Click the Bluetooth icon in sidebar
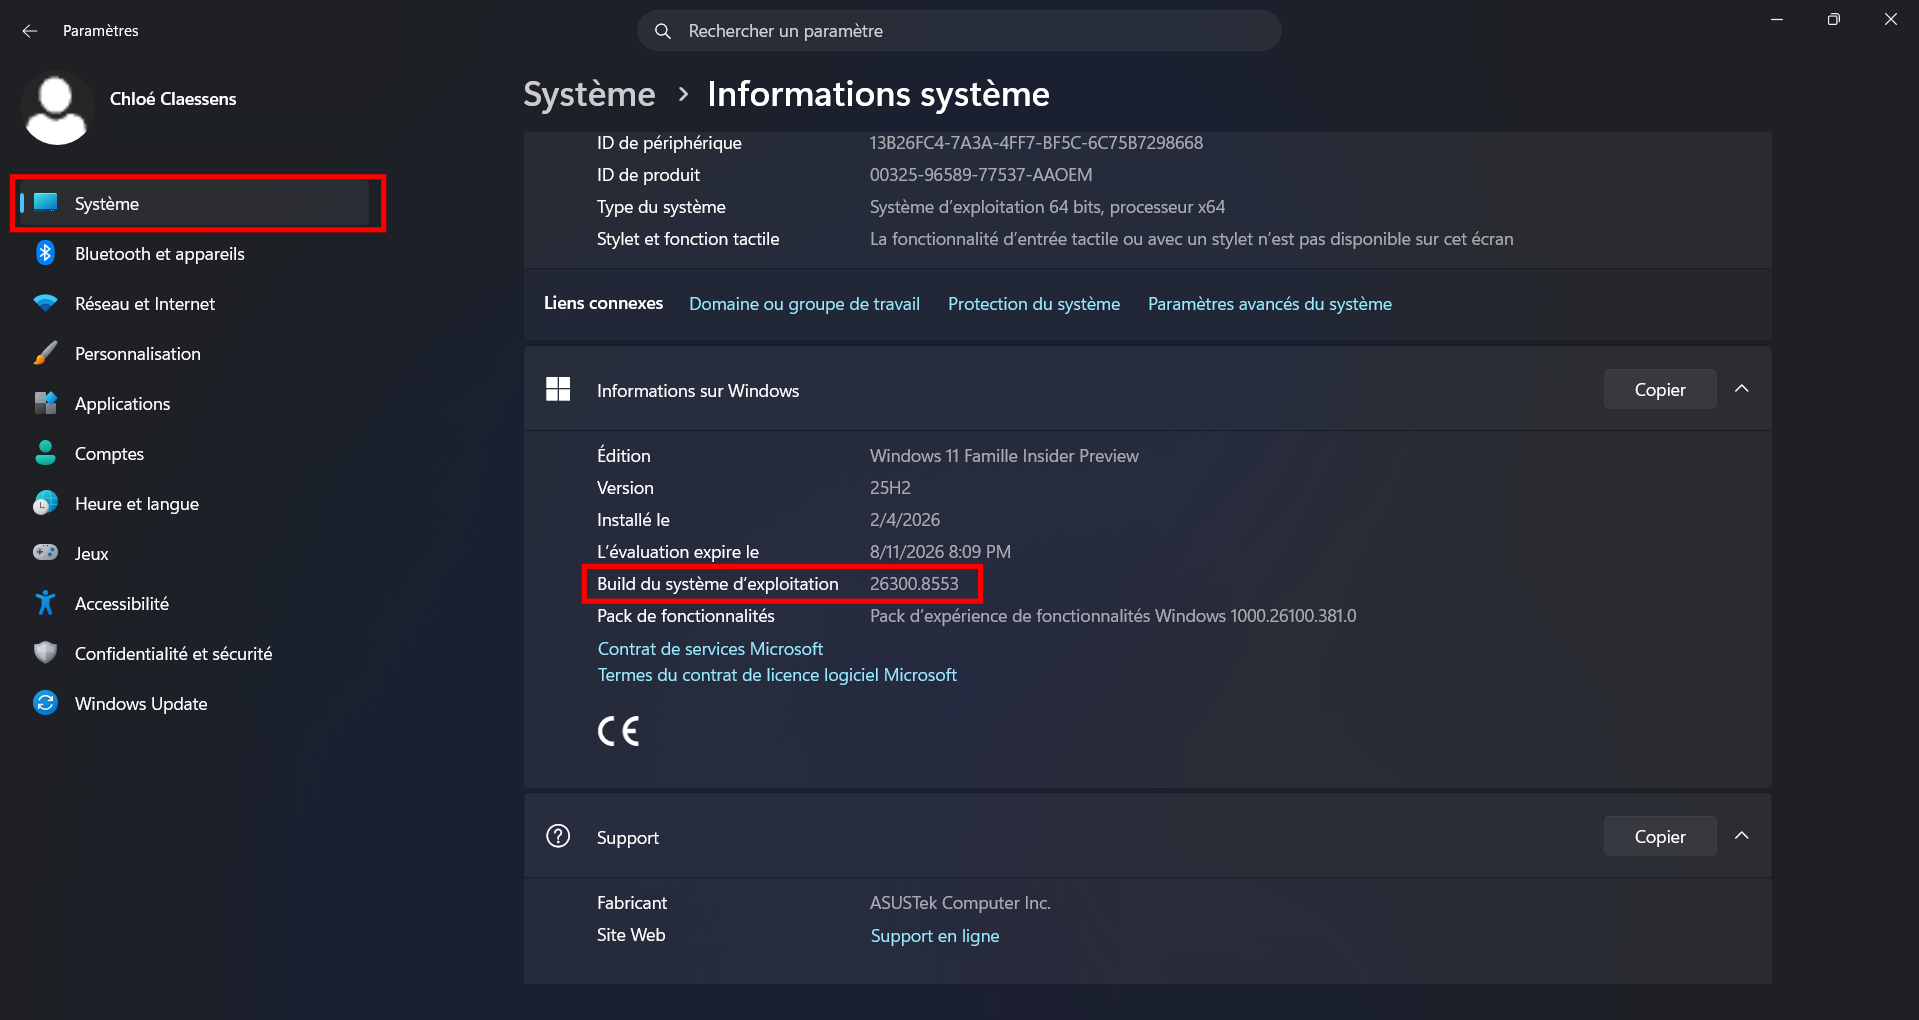 46,253
